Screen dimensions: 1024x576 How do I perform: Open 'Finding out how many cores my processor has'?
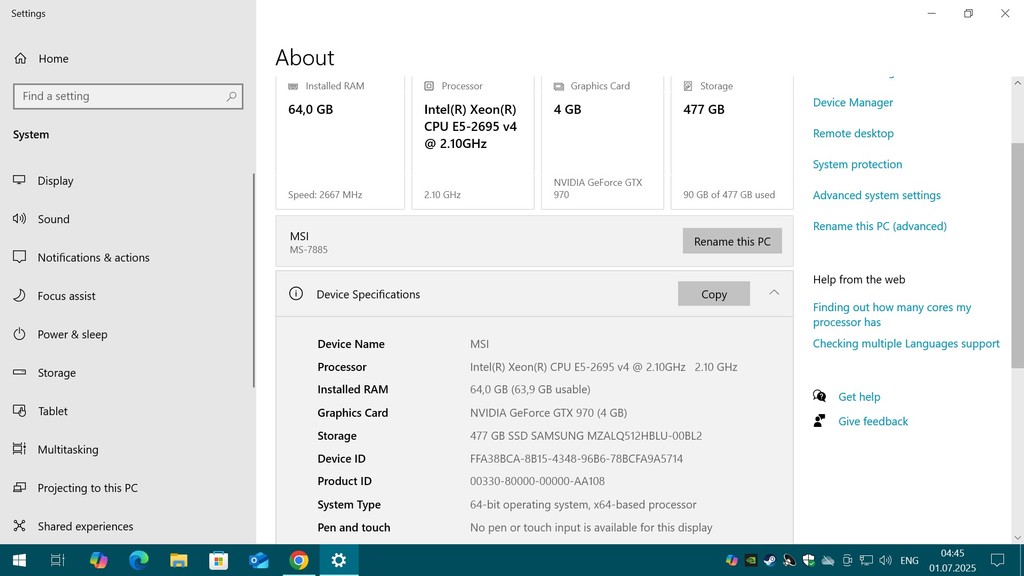892,315
